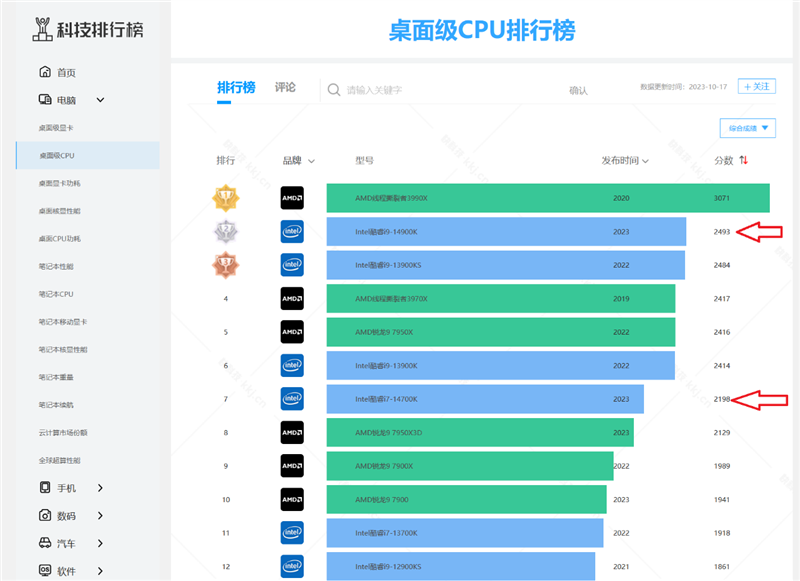Viewport: 800px width, 581px height.
Task: Expand the 软件 sidebar section chevron
Action: pos(100,571)
